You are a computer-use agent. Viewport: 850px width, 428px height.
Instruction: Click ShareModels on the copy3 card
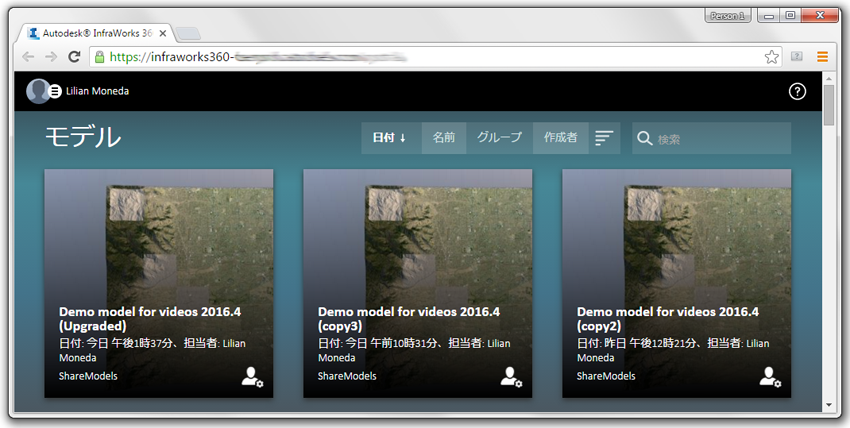click(347, 376)
